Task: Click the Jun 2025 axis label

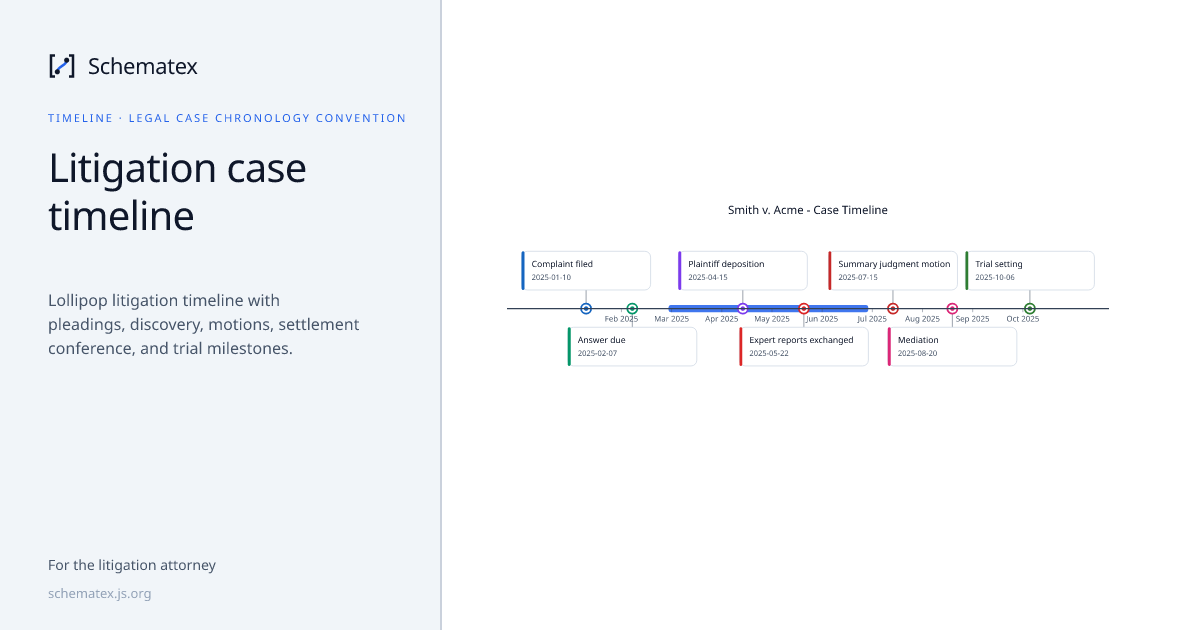Action: (822, 319)
